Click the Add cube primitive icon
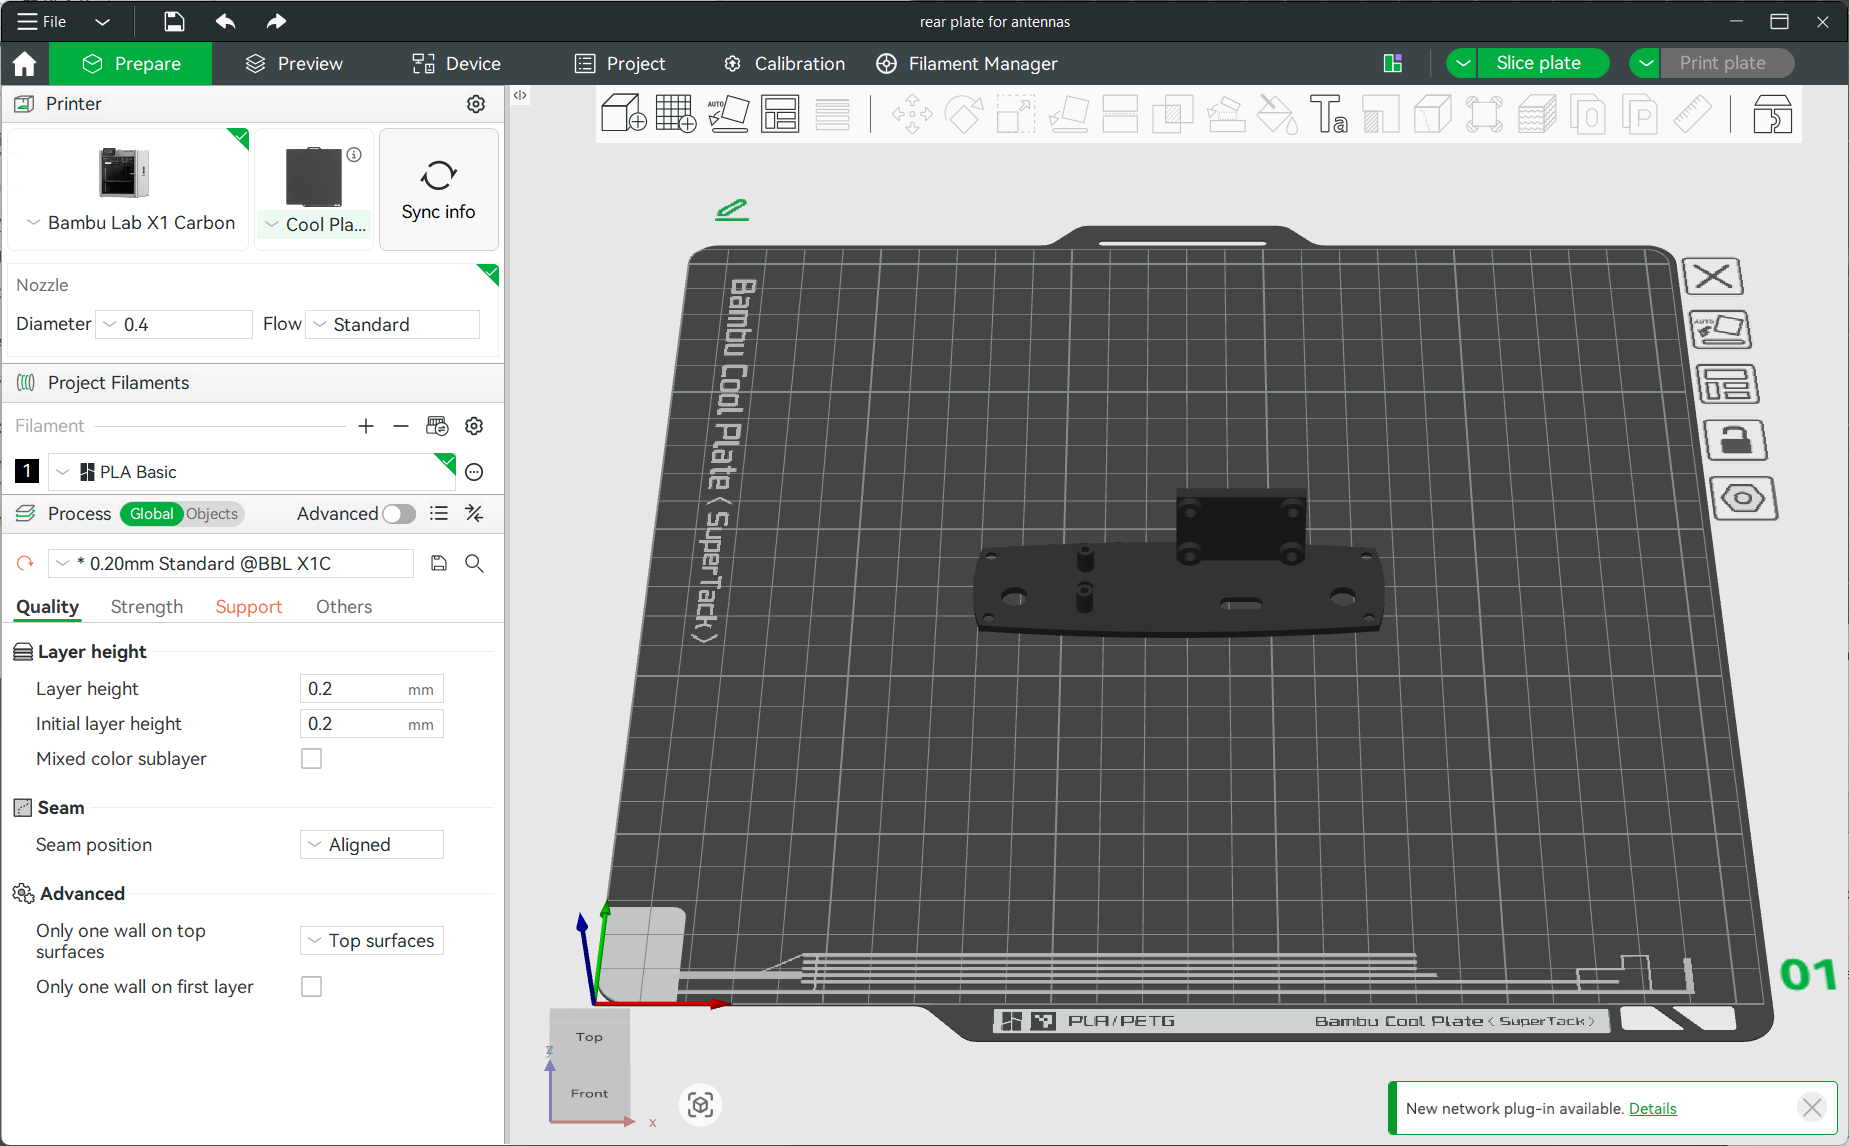This screenshot has height=1146, width=1849. pyautogui.click(x=623, y=113)
